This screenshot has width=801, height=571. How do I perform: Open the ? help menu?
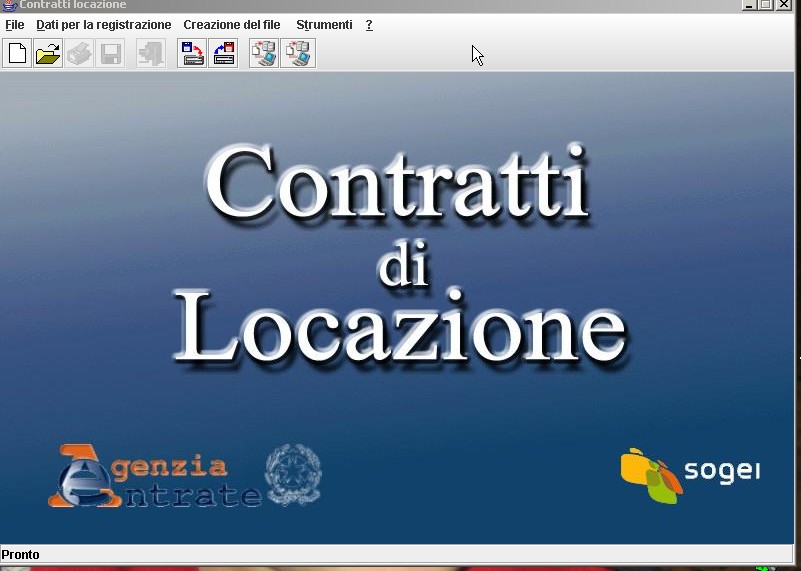tap(369, 25)
